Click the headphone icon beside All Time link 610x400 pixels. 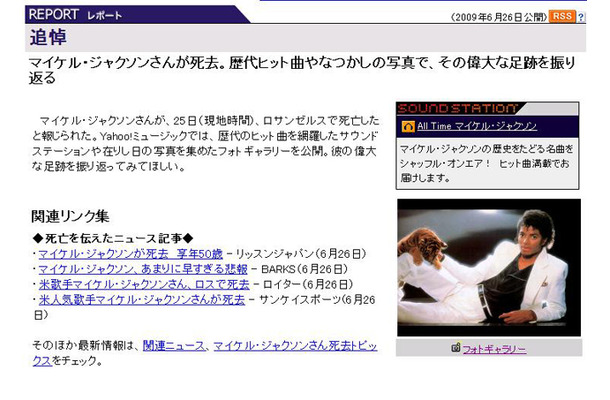click(x=408, y=126)
